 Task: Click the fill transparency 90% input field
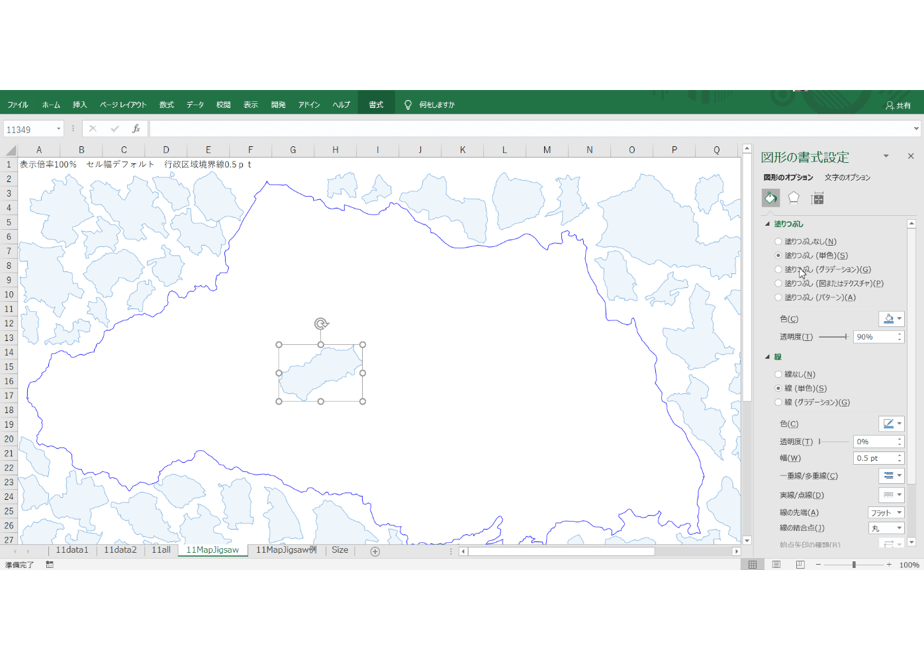click(x=874, y=337)
